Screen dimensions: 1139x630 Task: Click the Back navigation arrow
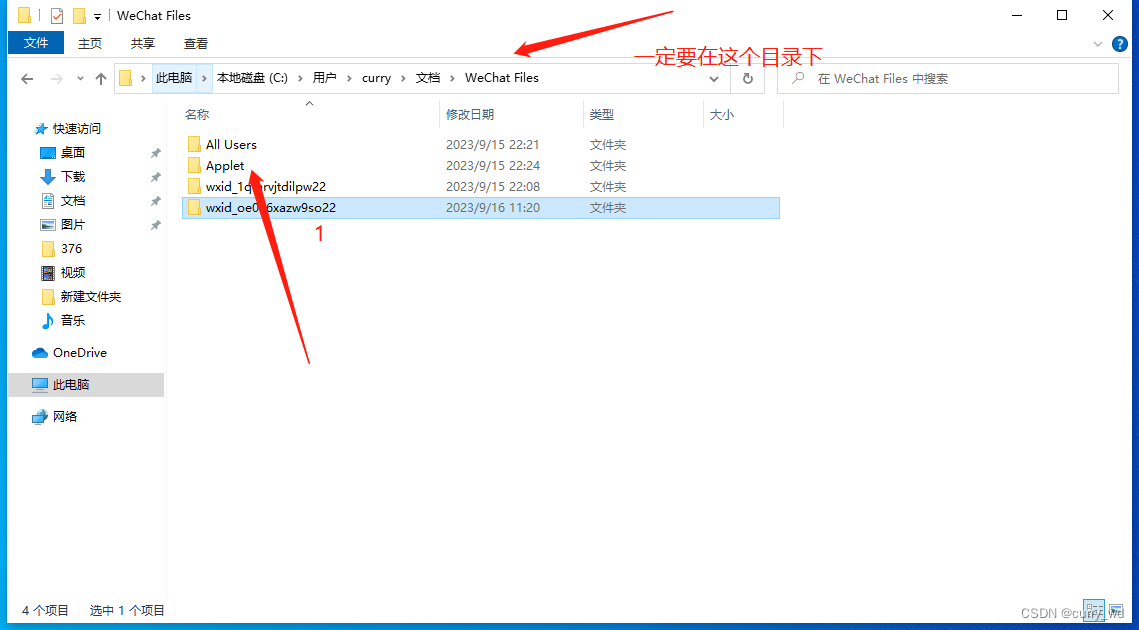(28, 78)
